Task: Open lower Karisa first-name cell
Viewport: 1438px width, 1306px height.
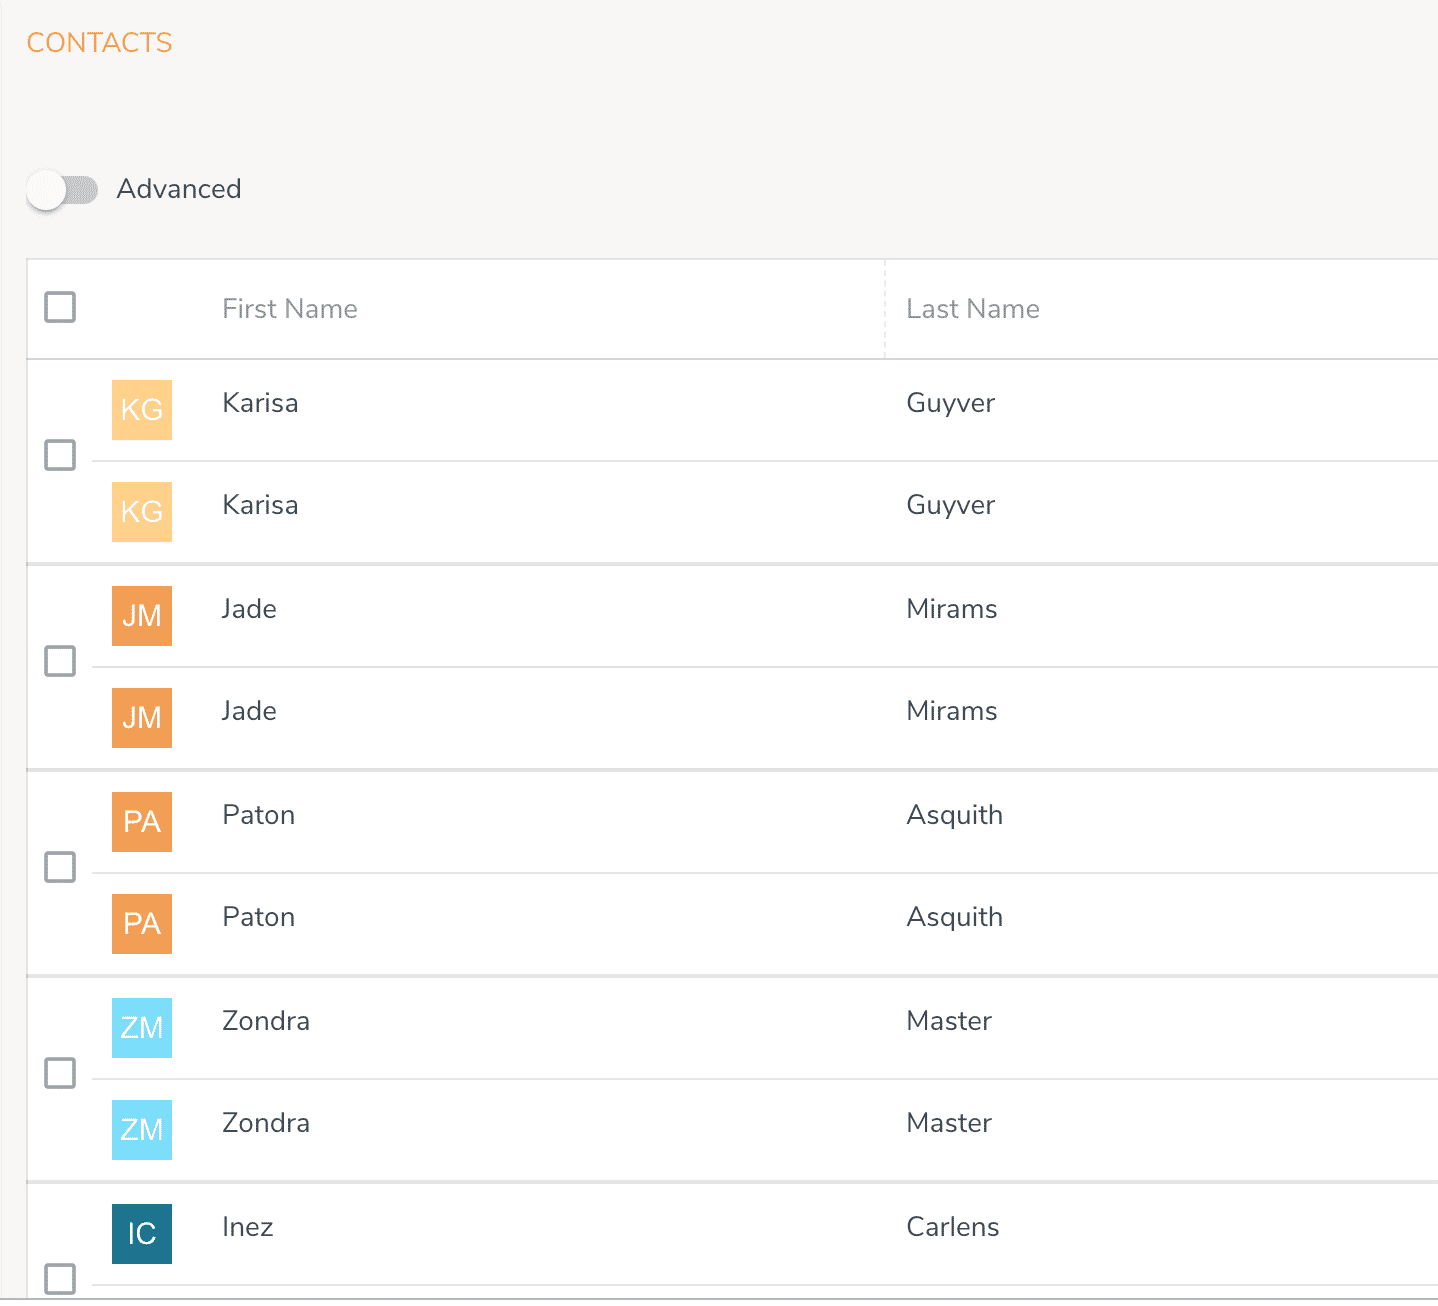Action: (260, 505)
